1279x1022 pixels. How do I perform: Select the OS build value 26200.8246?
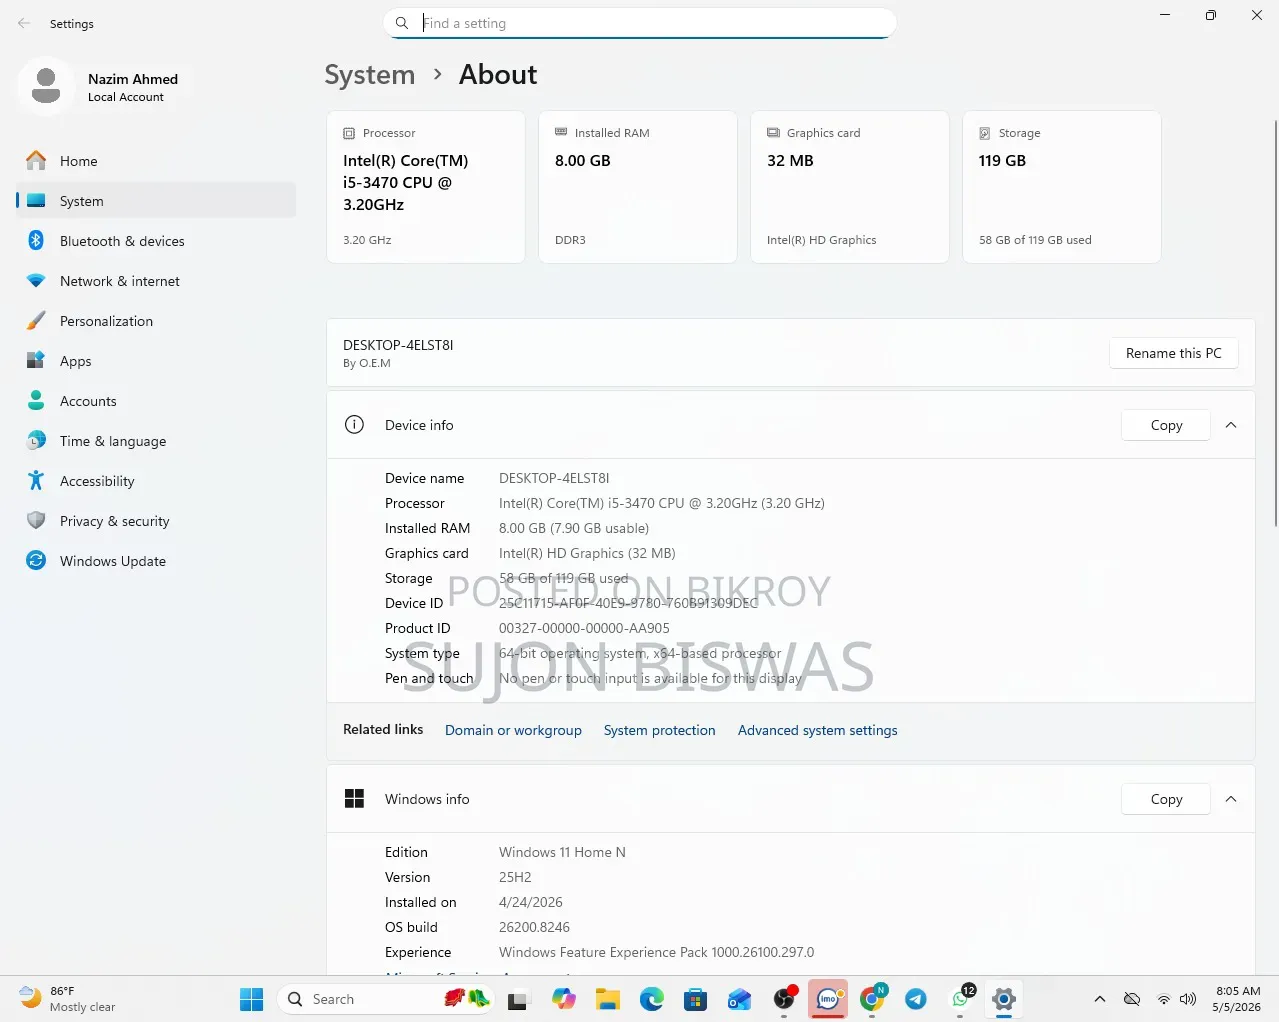point(534,927)
